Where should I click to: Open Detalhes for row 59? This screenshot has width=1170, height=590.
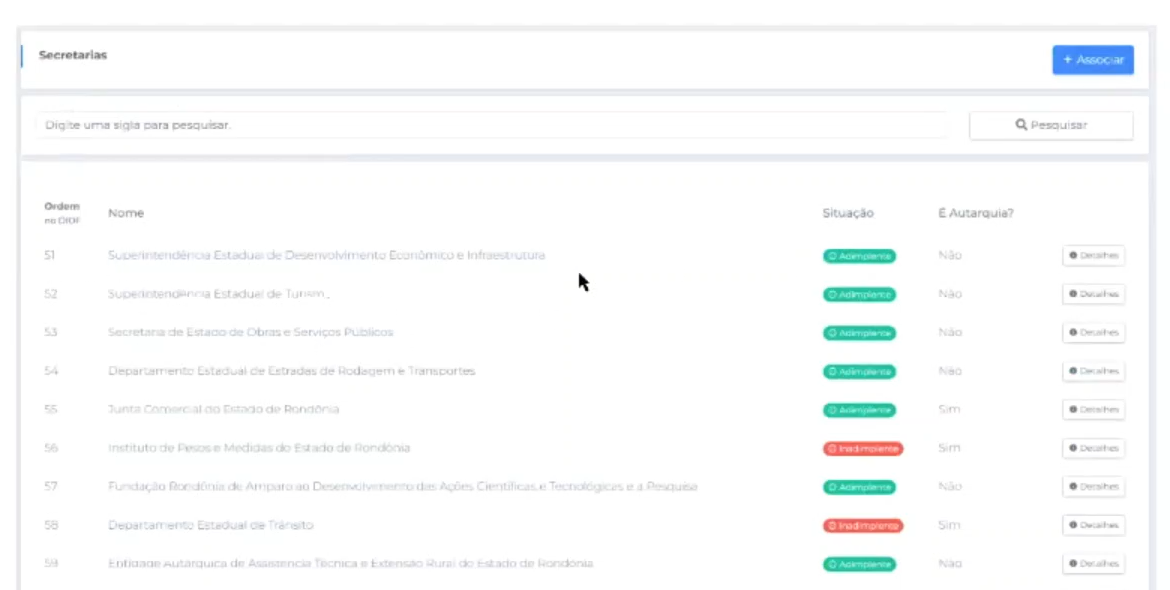click(x=1093, y=563)
